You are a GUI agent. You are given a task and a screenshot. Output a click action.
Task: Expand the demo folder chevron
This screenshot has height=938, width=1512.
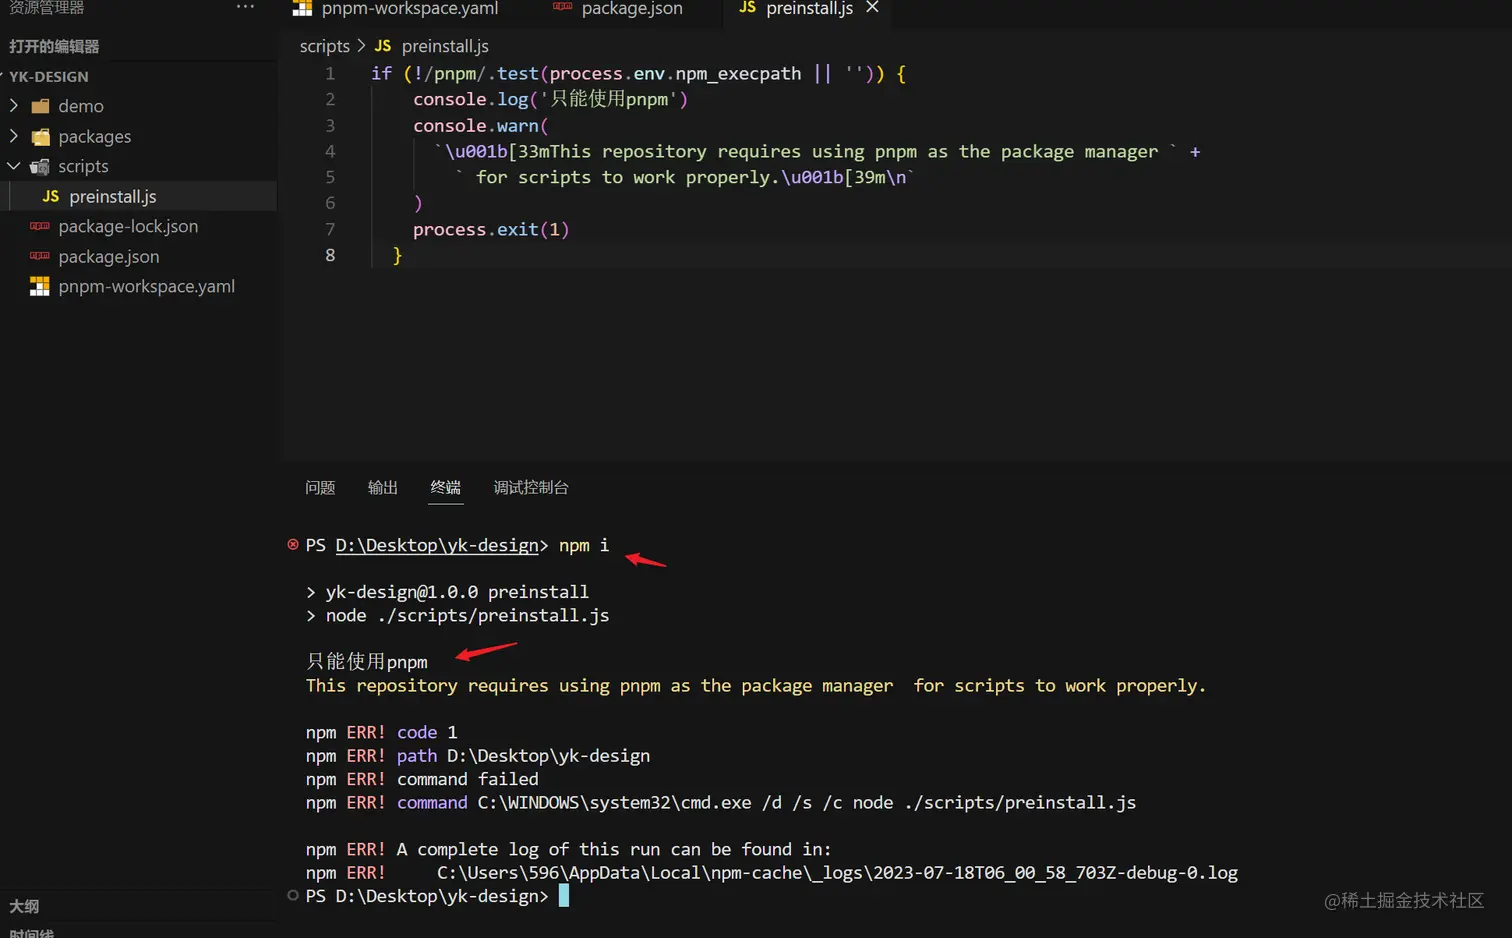[x=14, y=105]
